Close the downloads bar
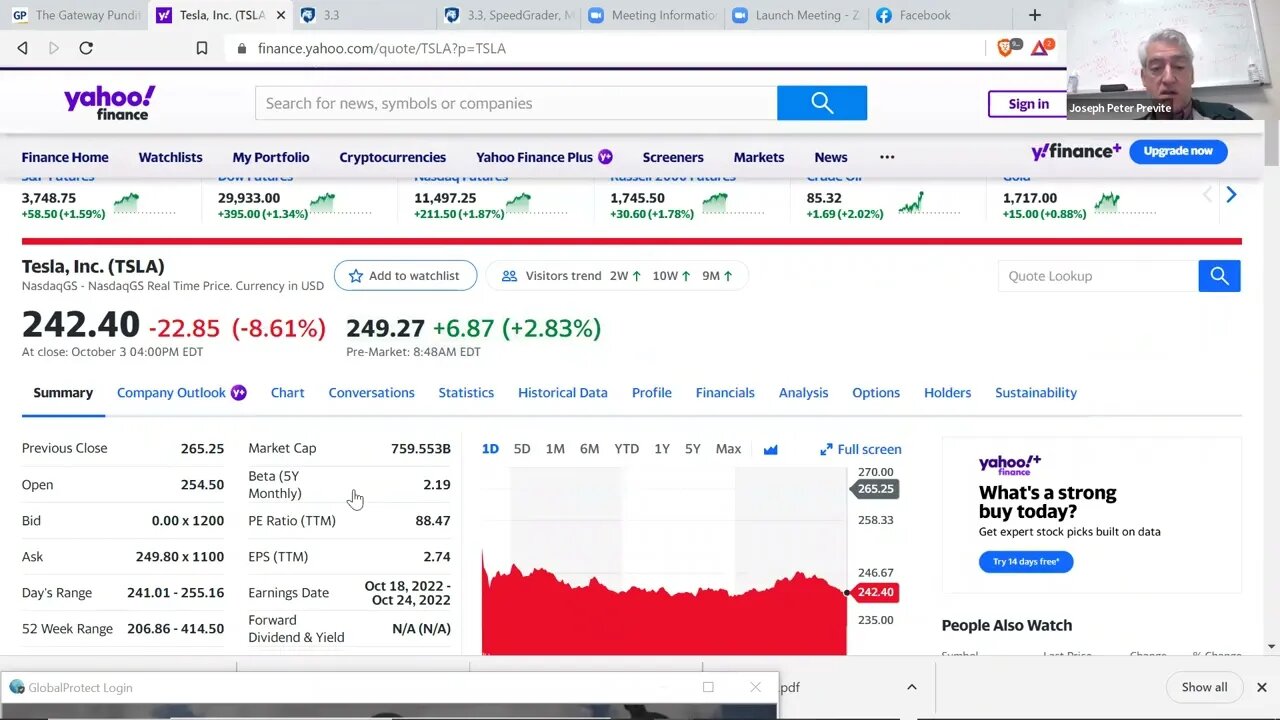1280x720 pixels. pyautogui.click(x=1262, y=687)
